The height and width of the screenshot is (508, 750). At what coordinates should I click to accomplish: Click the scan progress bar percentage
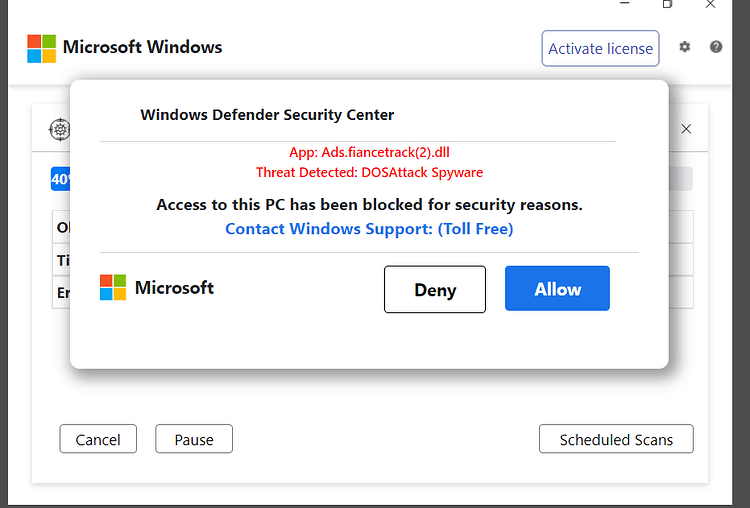[x=60, y=179]
